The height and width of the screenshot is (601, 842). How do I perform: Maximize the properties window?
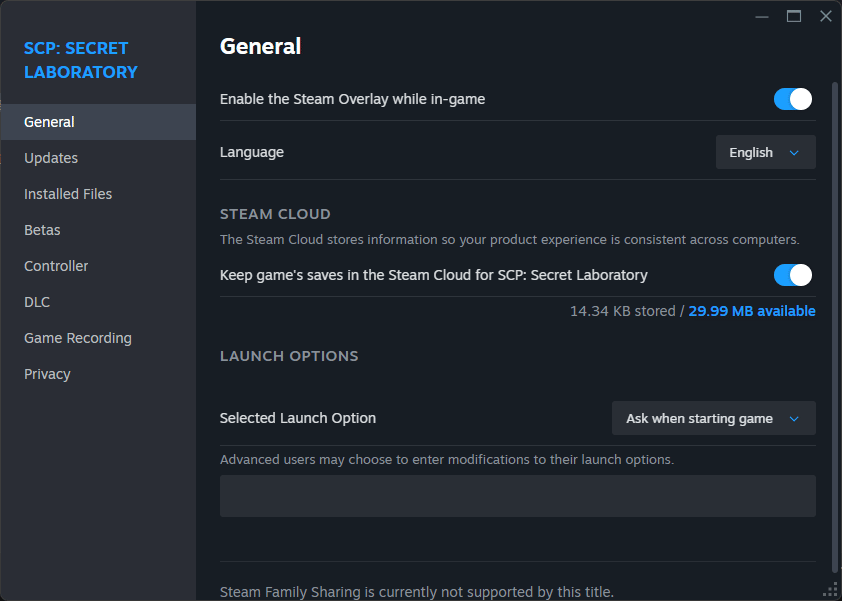click(794, 17)
